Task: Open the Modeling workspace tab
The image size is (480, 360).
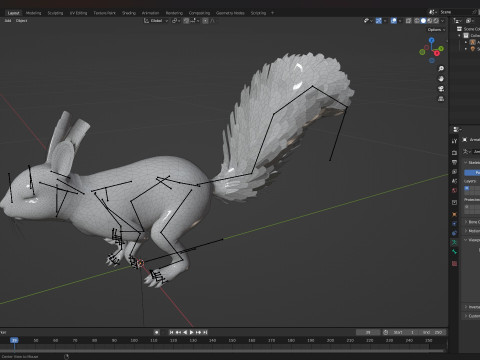Action: click(33, 13)
